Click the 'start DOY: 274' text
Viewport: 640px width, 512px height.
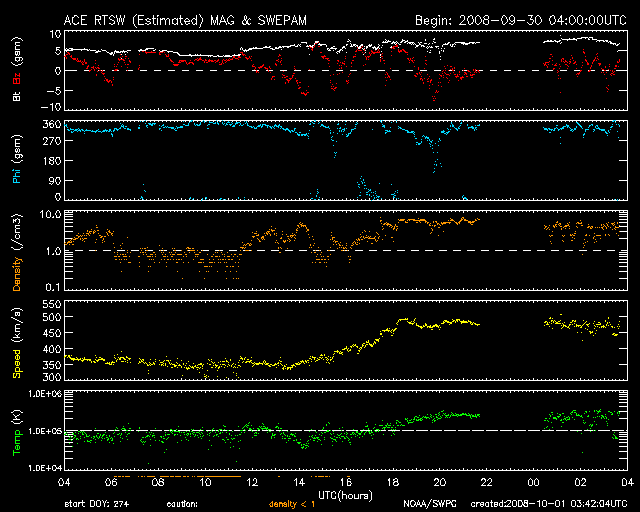97,504
